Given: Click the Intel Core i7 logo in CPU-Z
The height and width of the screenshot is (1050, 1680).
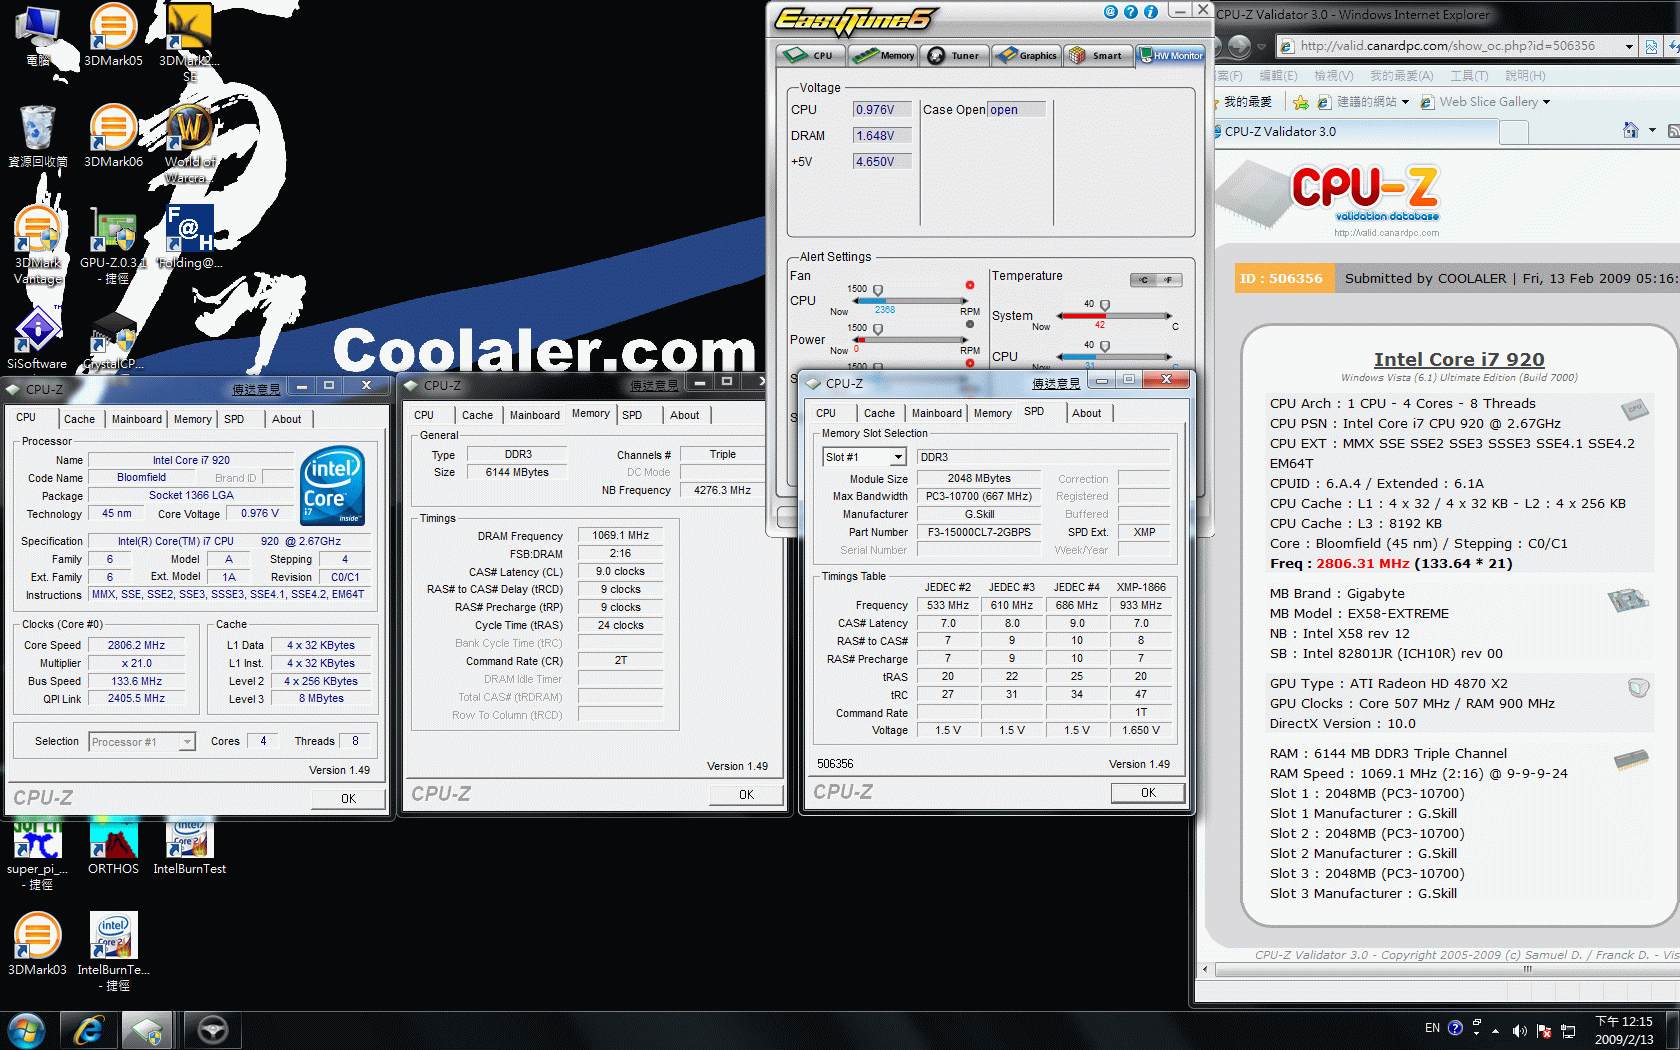Looking at the screenshot, I should (x=333, y=485).
